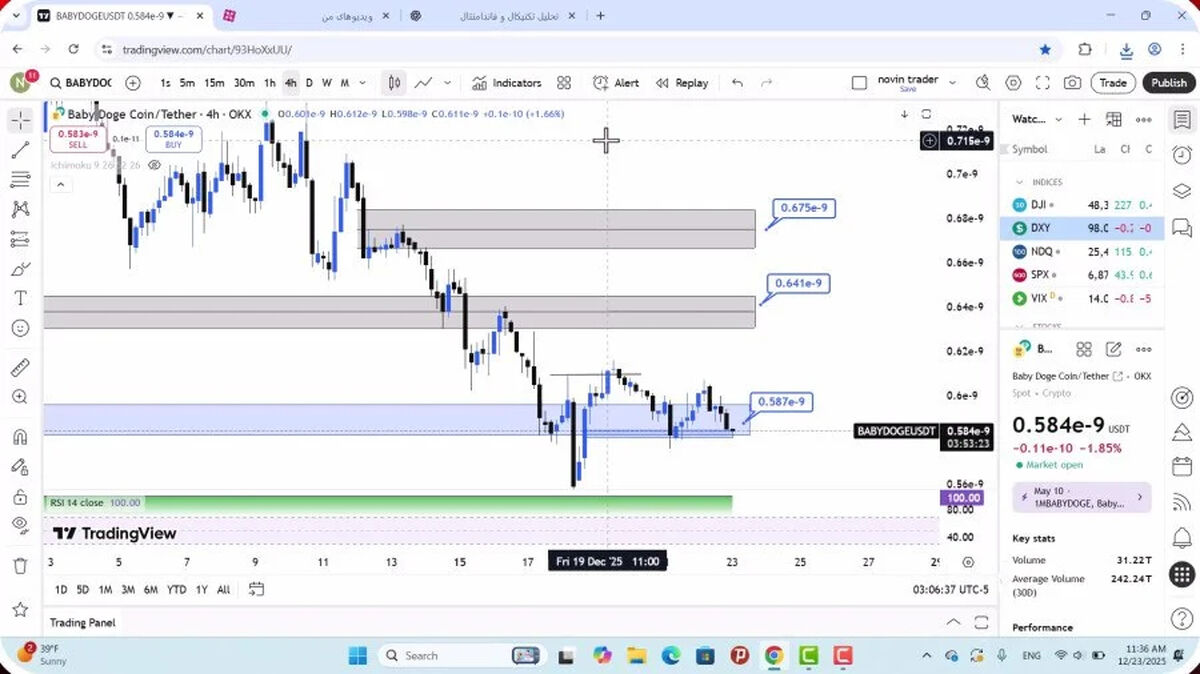Image resolution: width=1200 pixels, height=674 pixels.
Task: Open BABYDOGE symbol search field
Action: coord(81,83)
